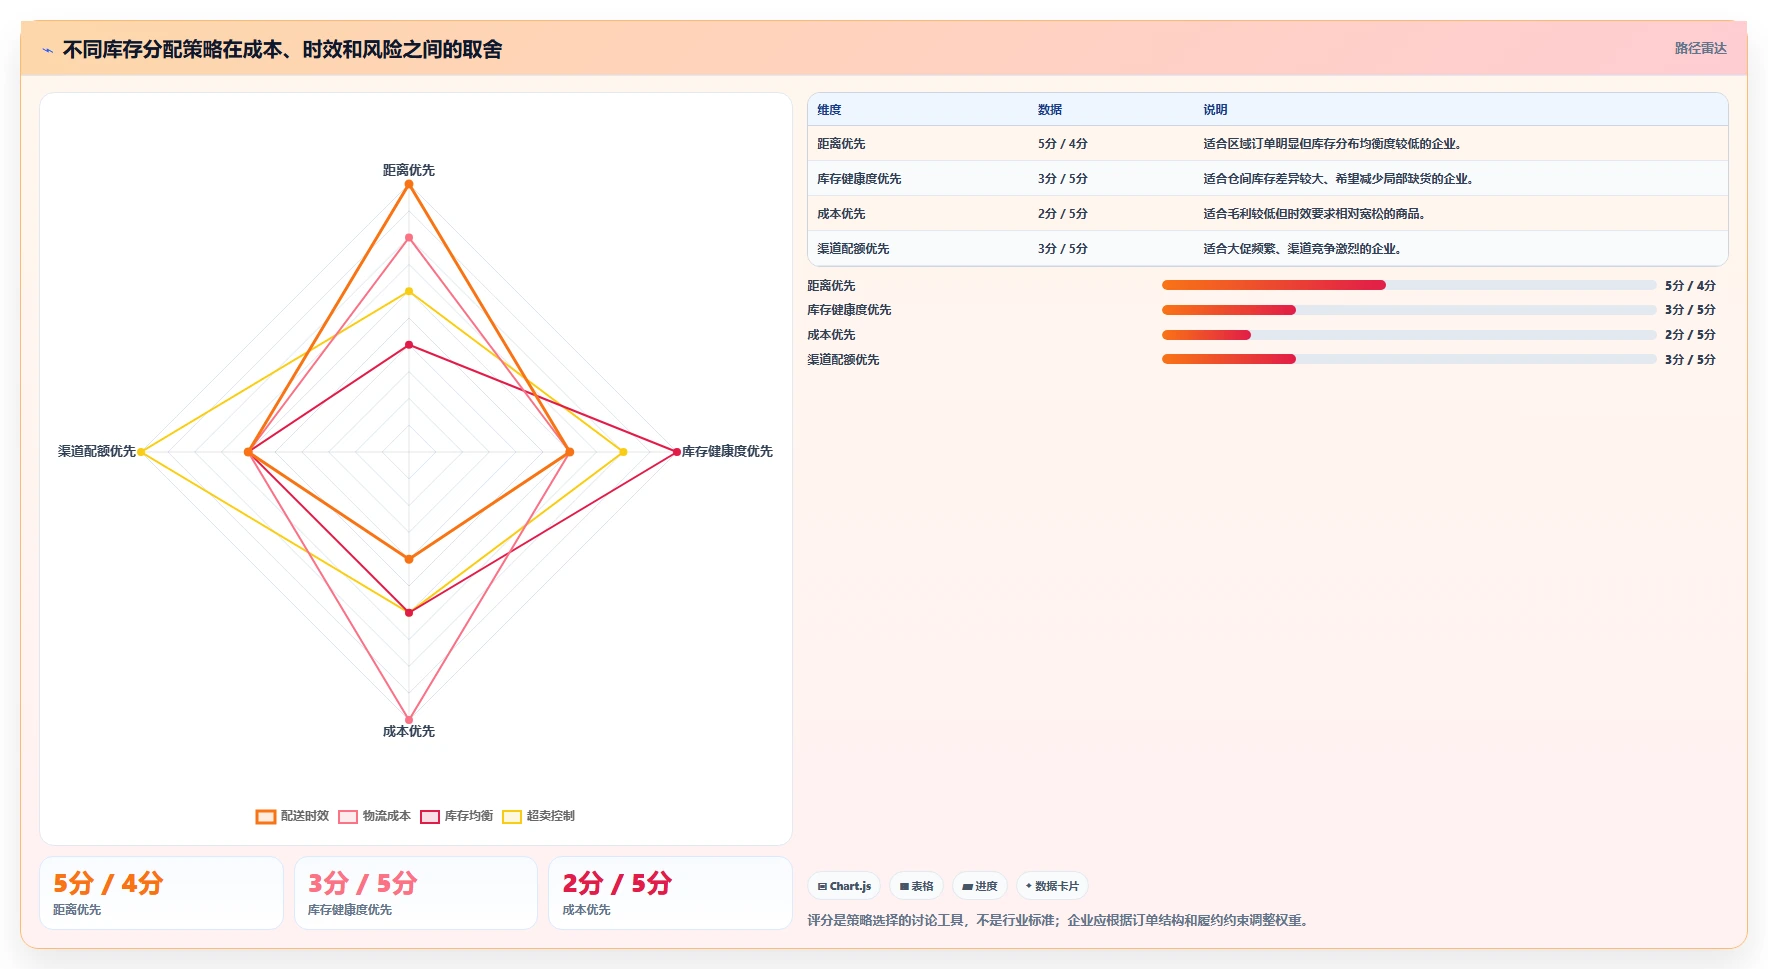The image size is (1768, 969).
Task: Click the yellow data point beside the 渠道配额优先 axis label
Action: [141, 452]
